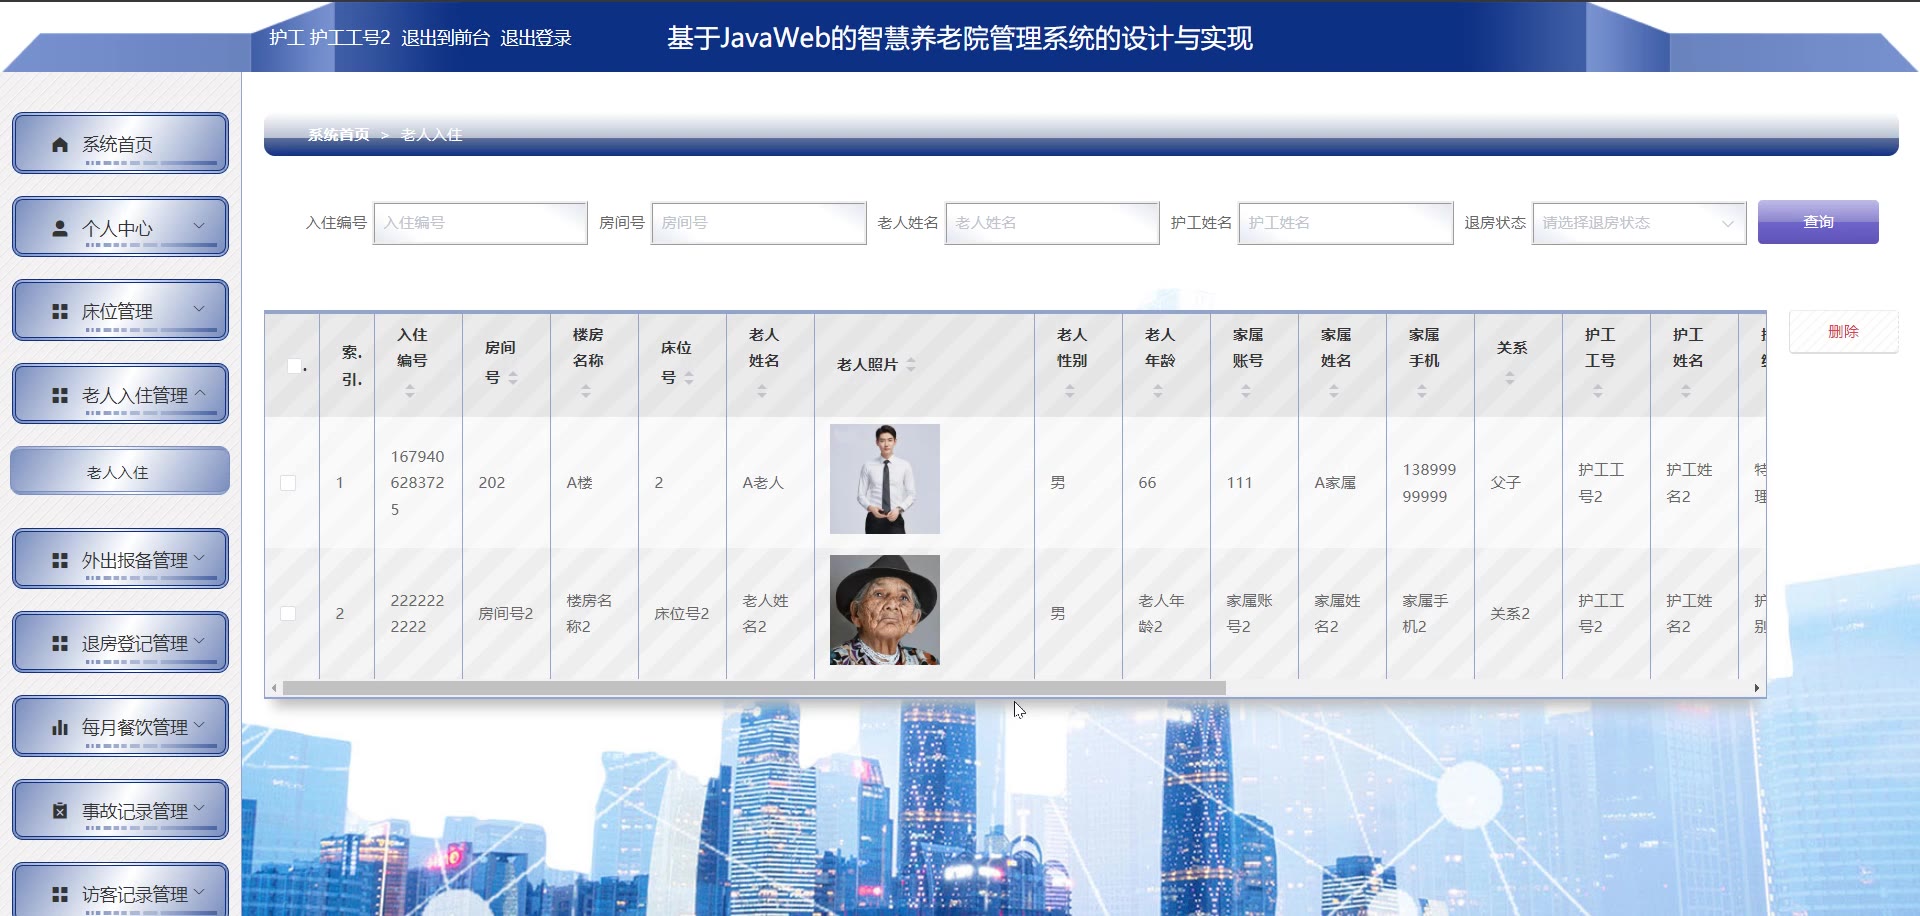Focus the 护工姓名 input field
The width and height of the screenshot is (1920, 916).
point(1345,223)
